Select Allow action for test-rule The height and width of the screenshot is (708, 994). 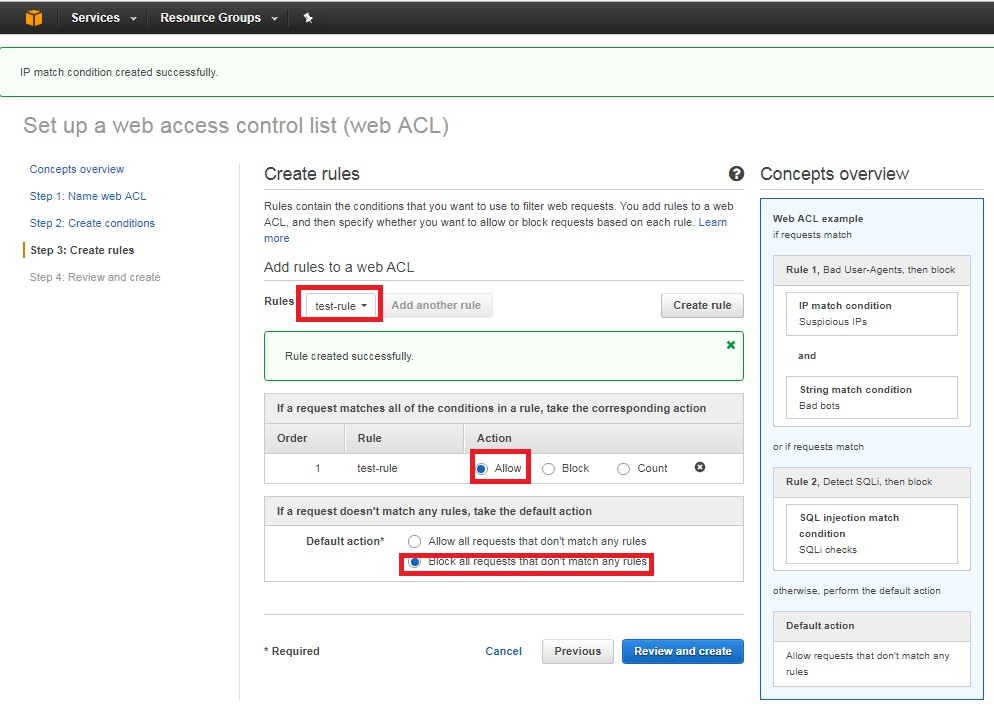pyautogui.click(x=482, y=468)
